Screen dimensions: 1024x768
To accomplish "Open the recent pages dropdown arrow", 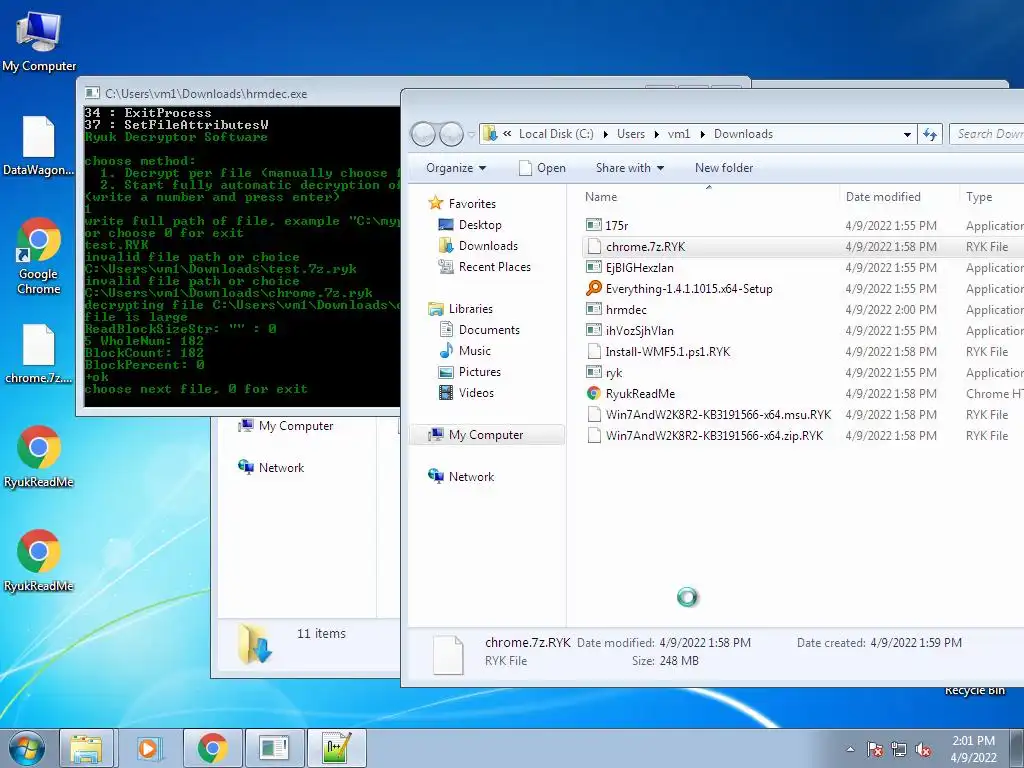I will 472,135.
